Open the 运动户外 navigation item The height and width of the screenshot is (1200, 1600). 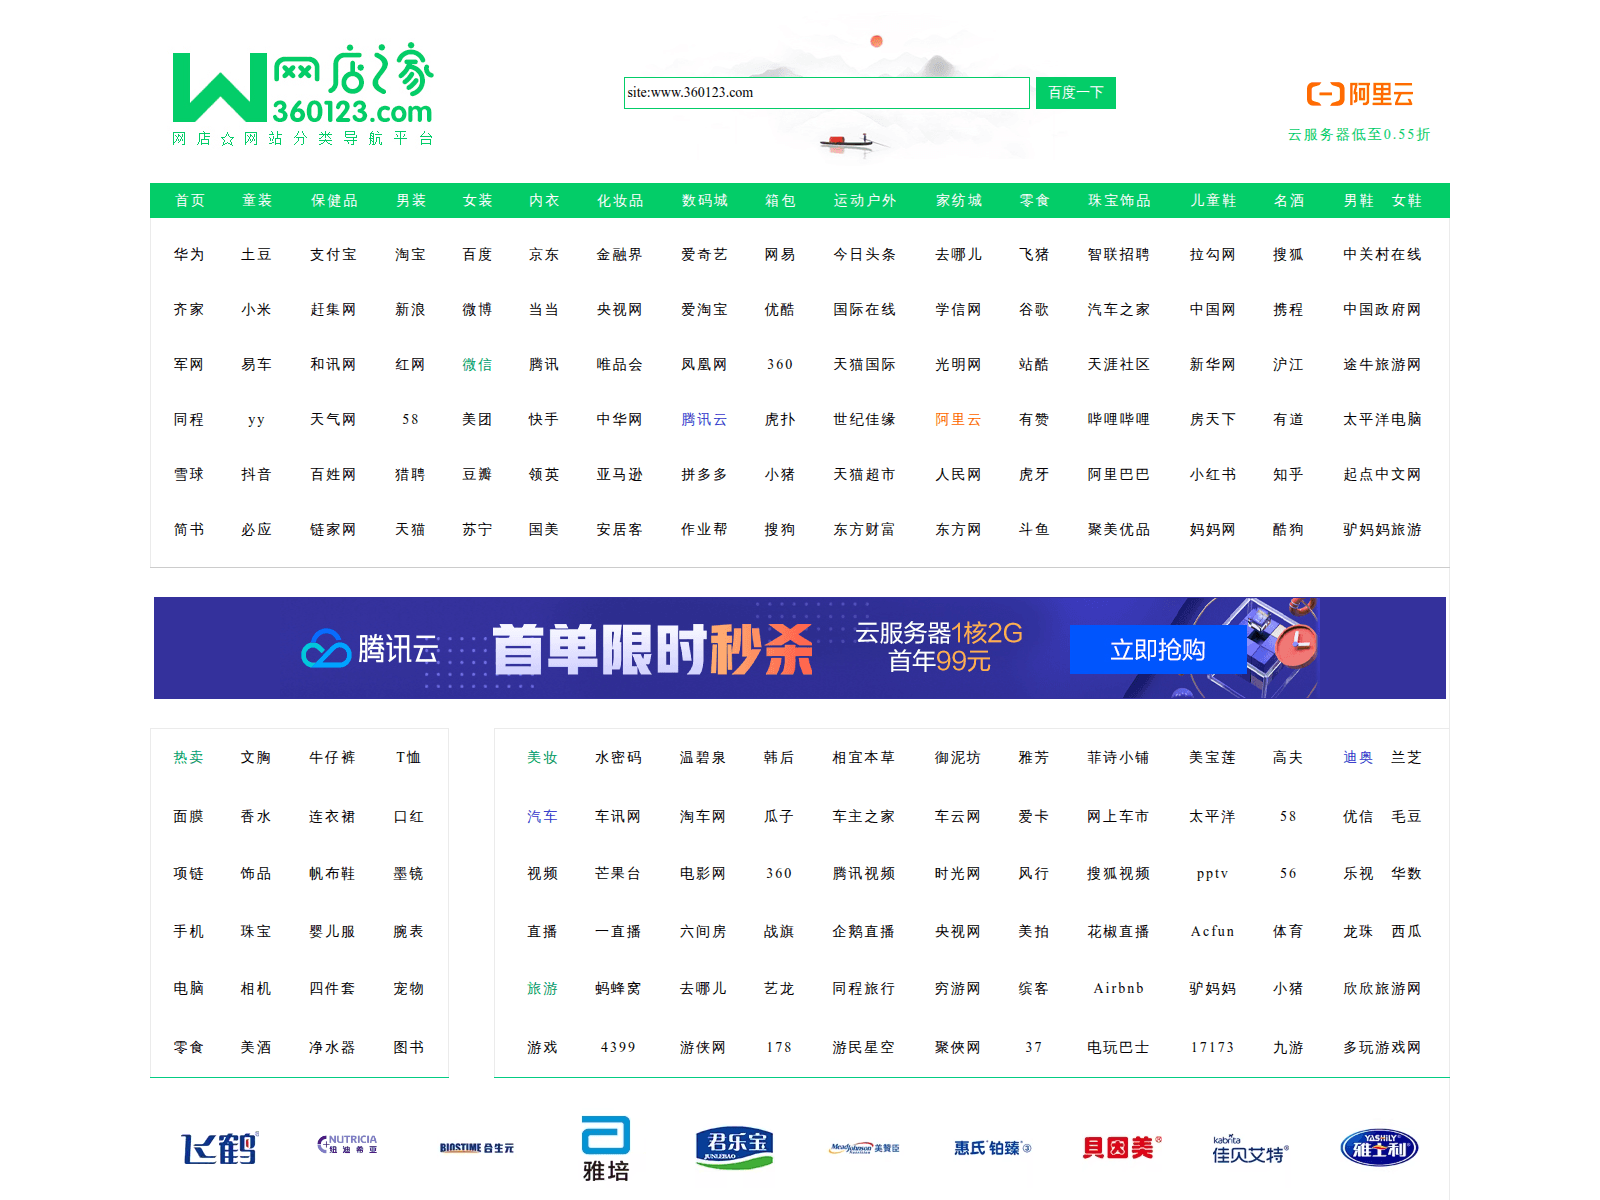pos(865,200)
